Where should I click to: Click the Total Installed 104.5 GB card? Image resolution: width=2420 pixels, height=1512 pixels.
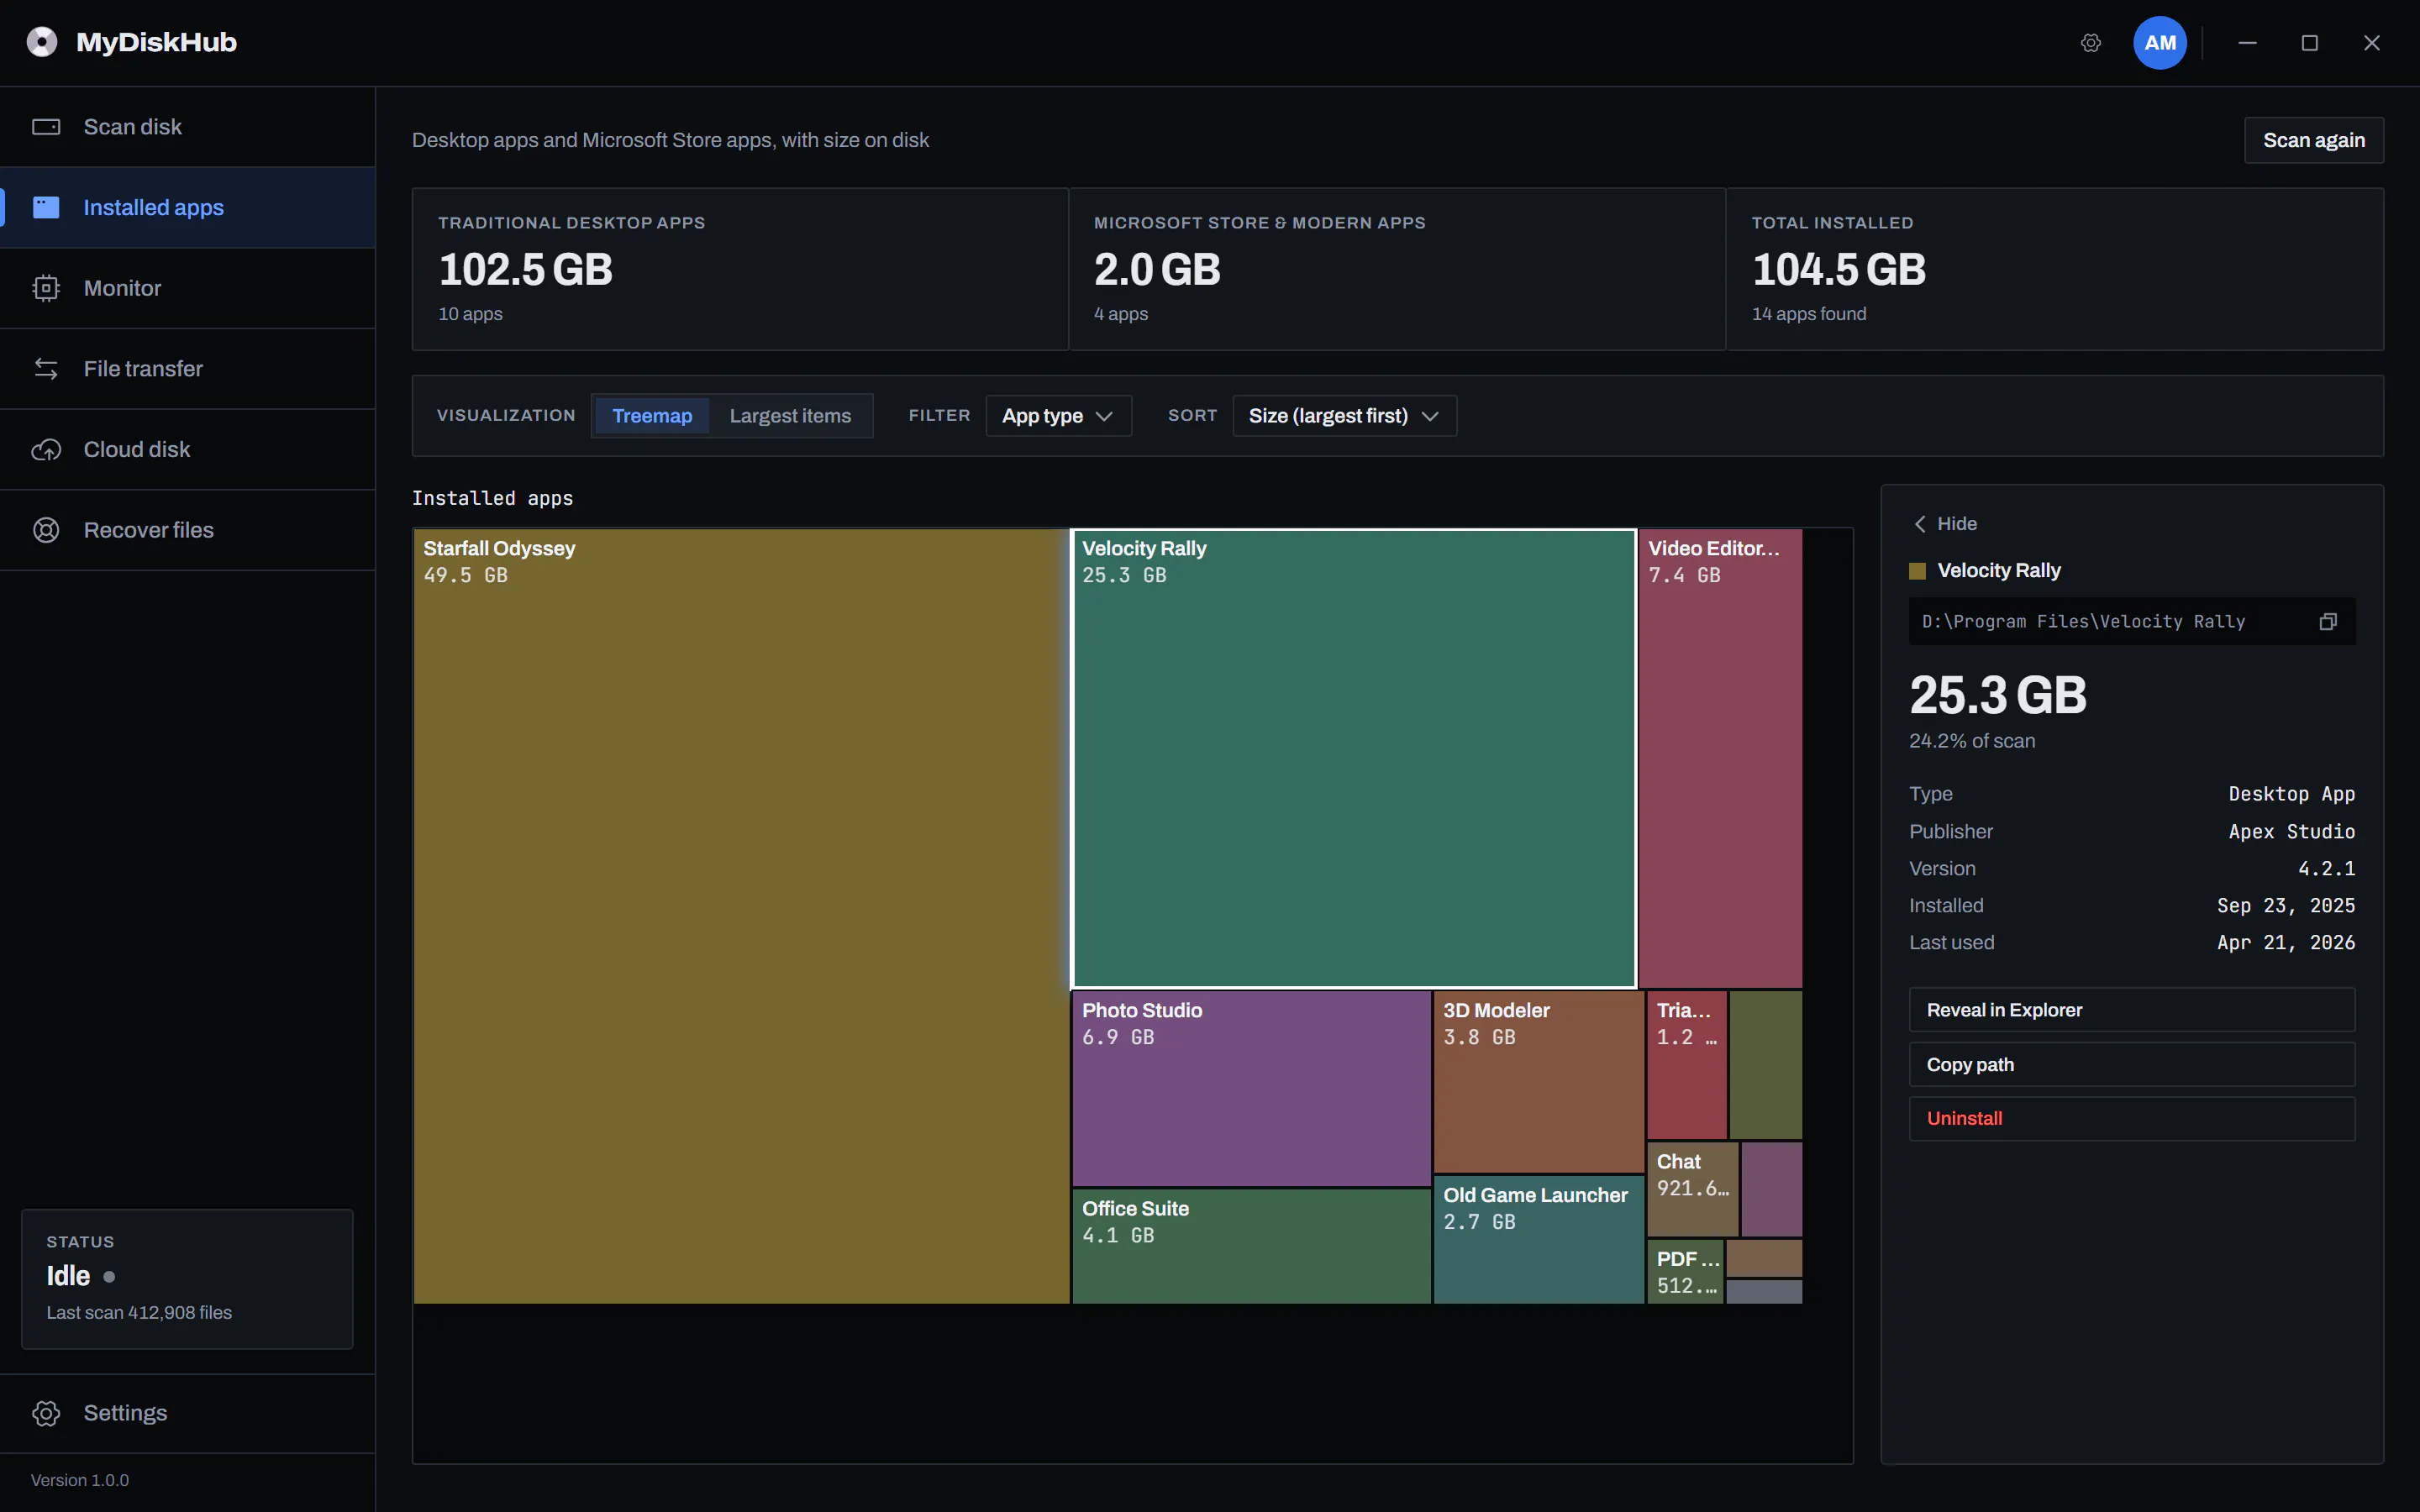click(x=2055, y=269)
